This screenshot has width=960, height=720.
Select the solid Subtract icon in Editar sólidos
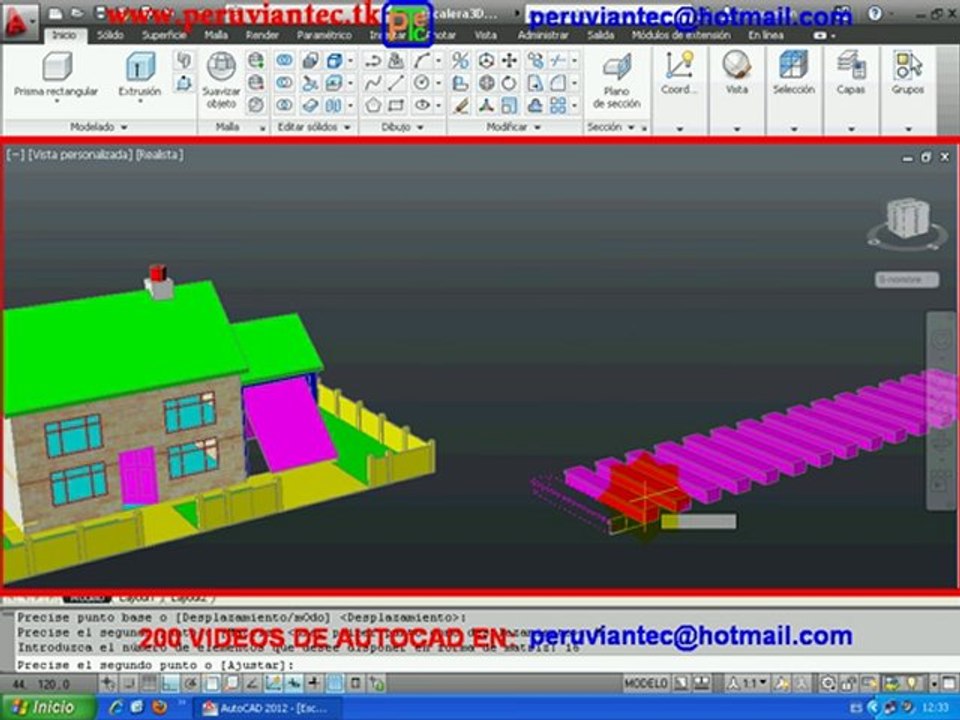pyautogui.click(x=284, y=83)
